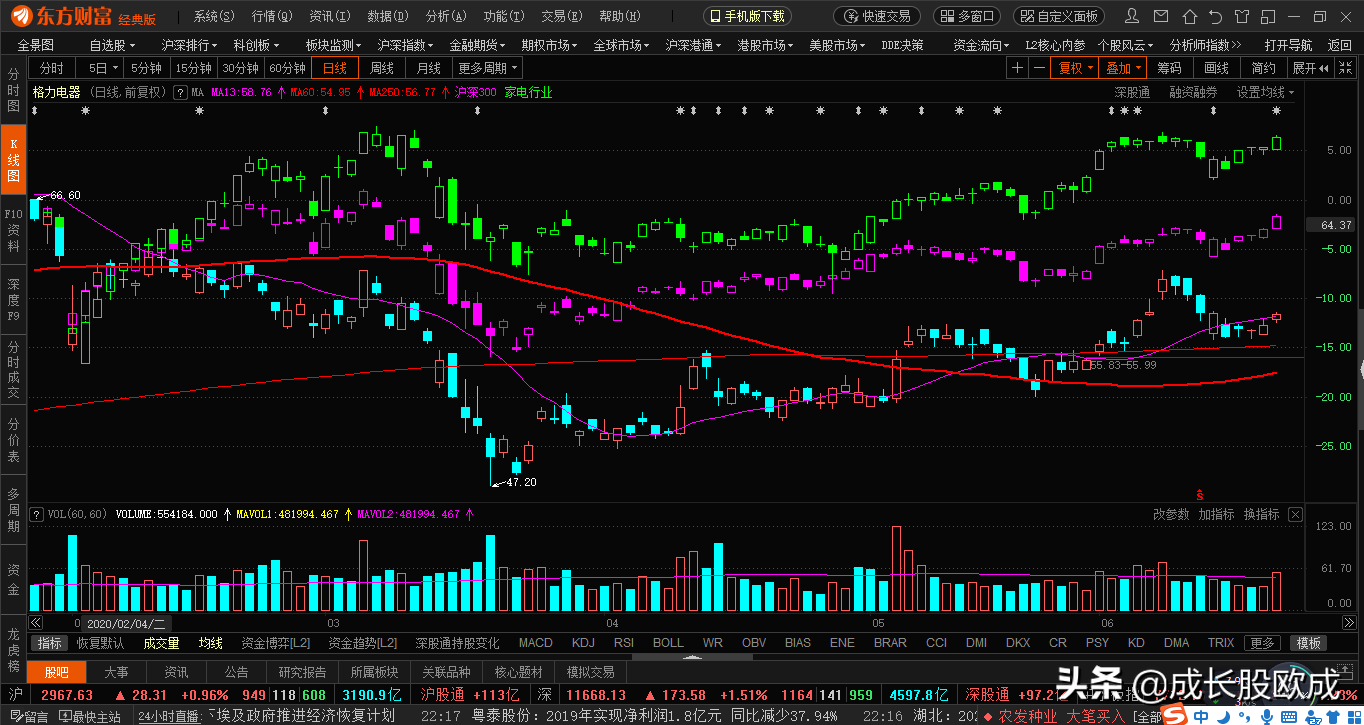Viewport: 1364px width, 725px height.
Task: Toggle the 成交量 volume indicator
Action: pyautogui.click(x=161, y=643)
